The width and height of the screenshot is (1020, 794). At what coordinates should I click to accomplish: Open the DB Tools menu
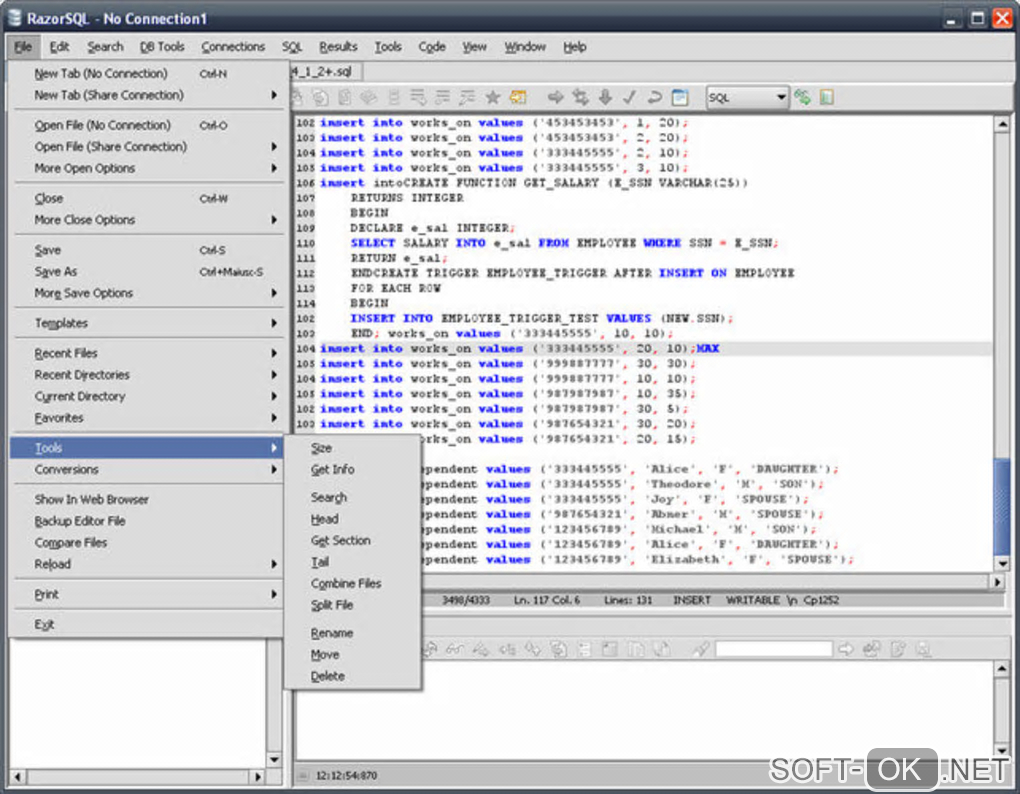(162, 47)
